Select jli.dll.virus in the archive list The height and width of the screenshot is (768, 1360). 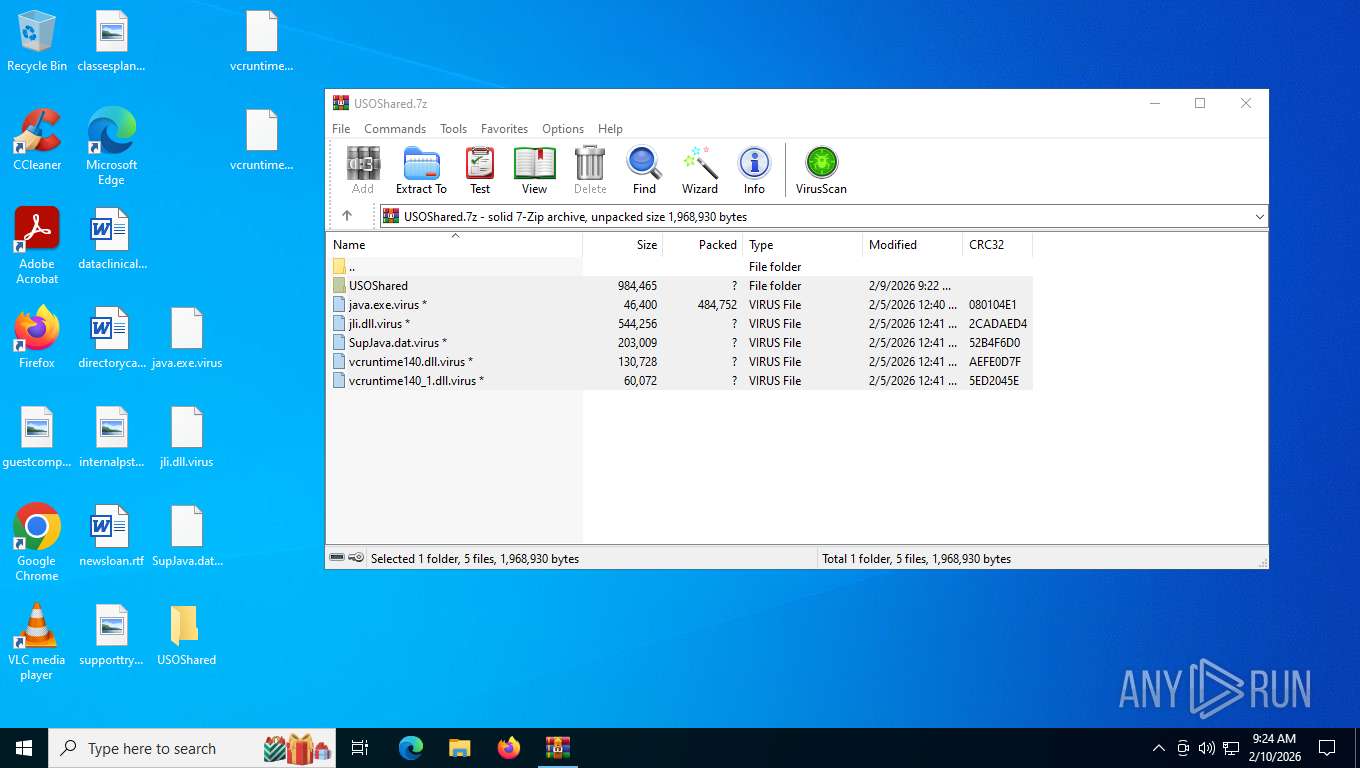coord(680,324)
